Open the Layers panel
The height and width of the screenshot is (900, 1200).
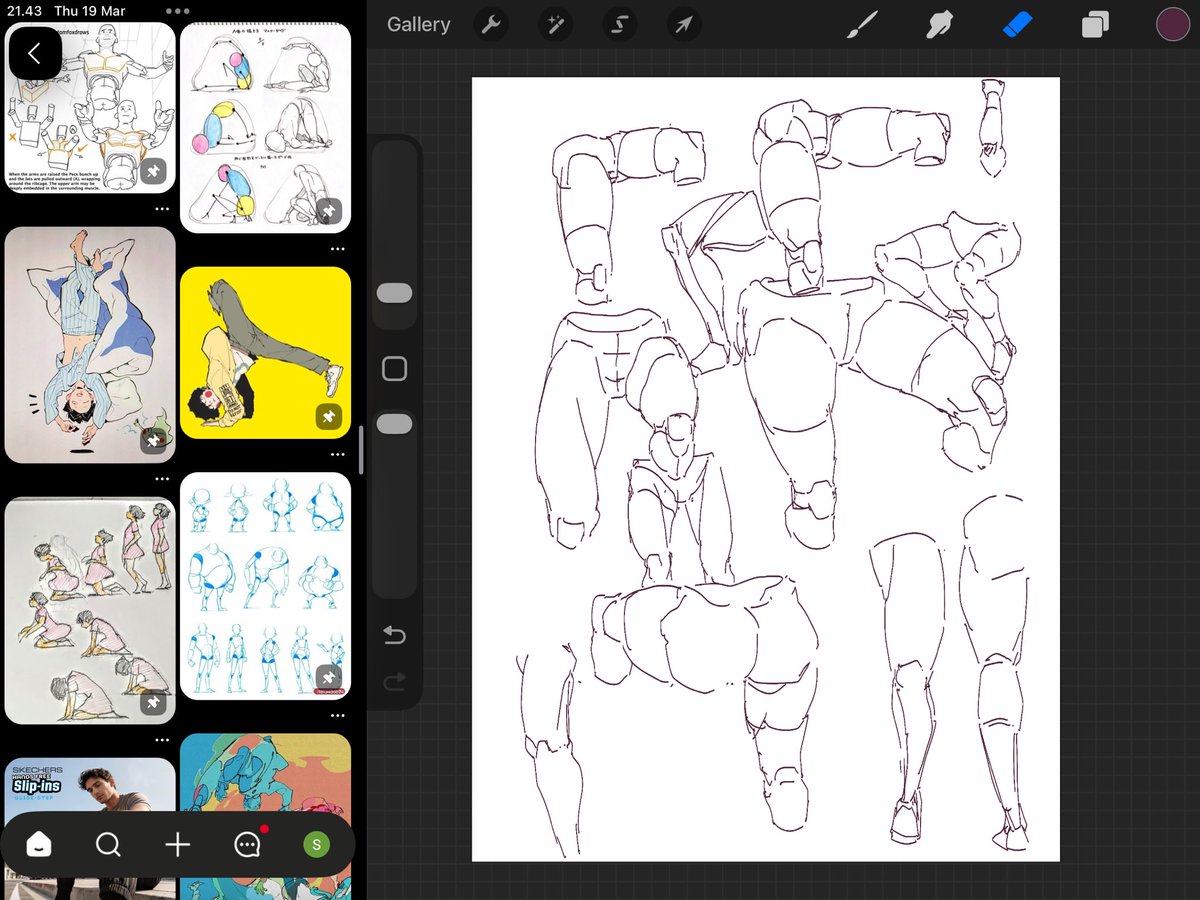coord(1095,25)
